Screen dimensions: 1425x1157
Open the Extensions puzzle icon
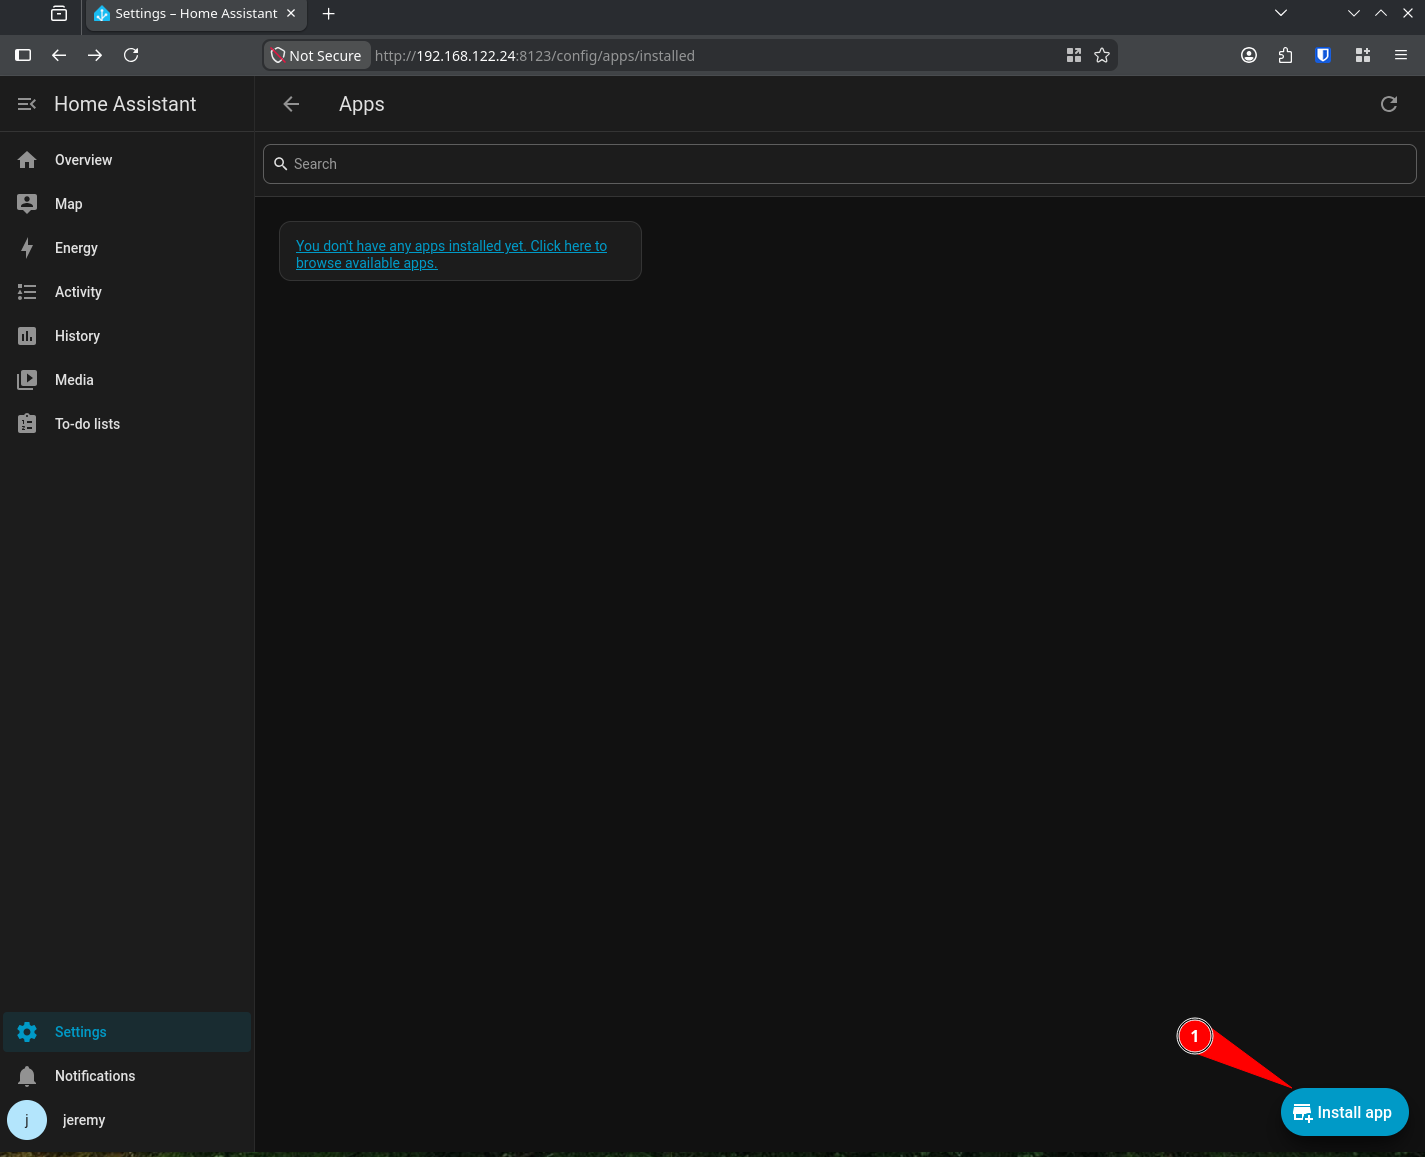click(x=1286, y=55)
